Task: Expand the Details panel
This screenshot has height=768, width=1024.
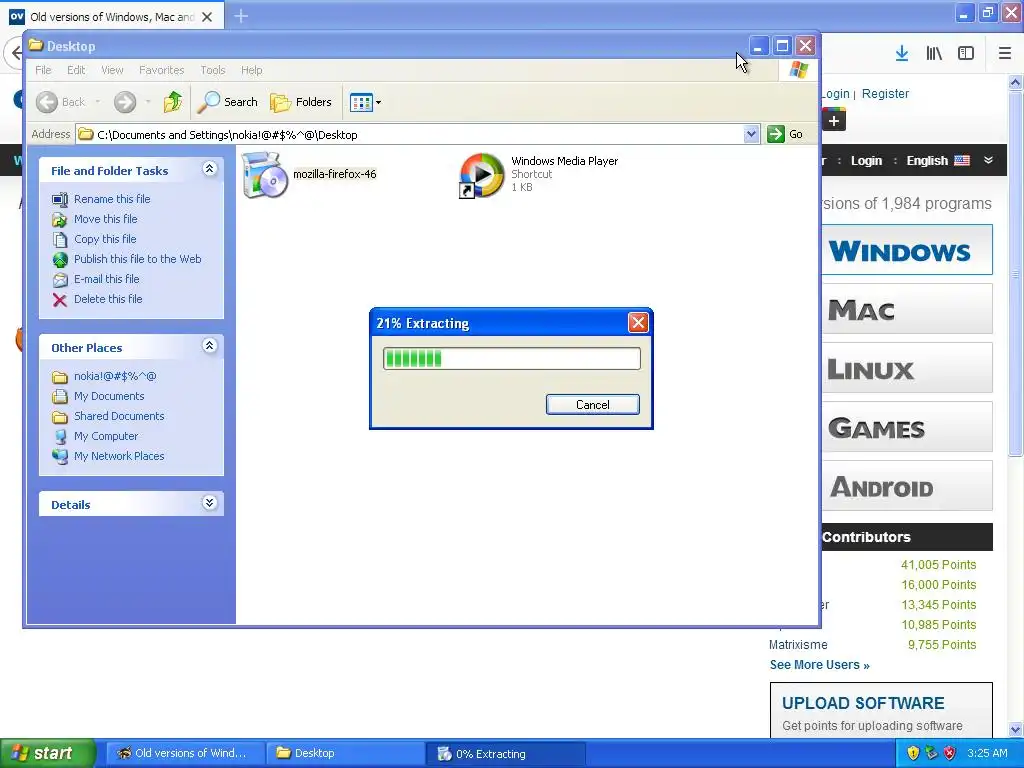Action: (x=209, y=503)
